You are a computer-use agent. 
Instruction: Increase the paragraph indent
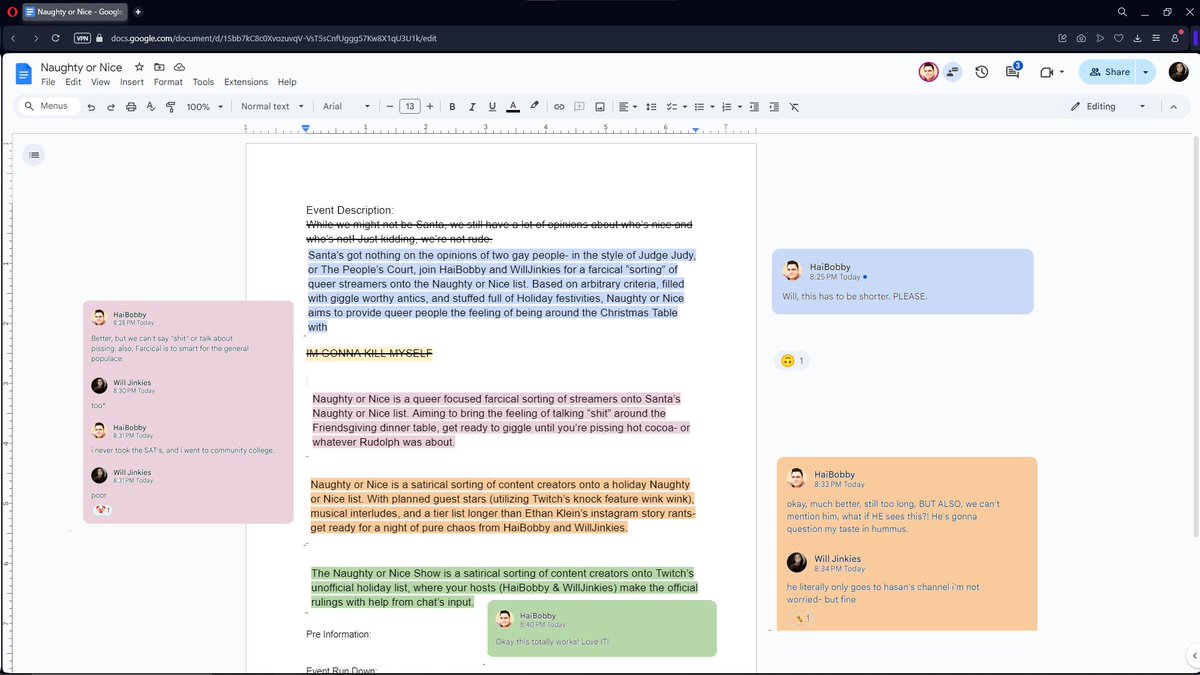pyautogui.click(x=773, y=106)
